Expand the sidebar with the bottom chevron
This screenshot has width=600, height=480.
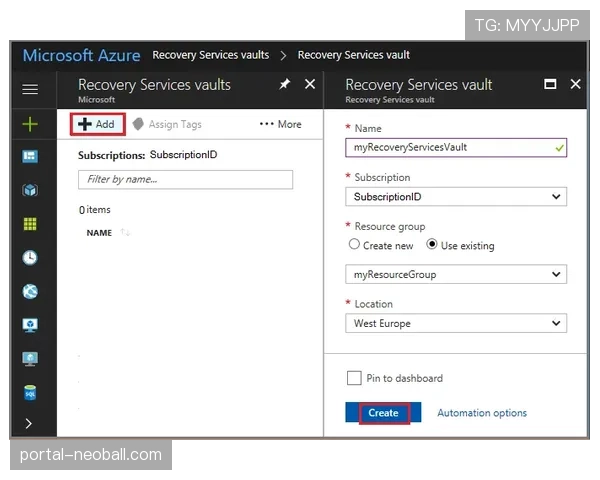(x=30, y=423)
